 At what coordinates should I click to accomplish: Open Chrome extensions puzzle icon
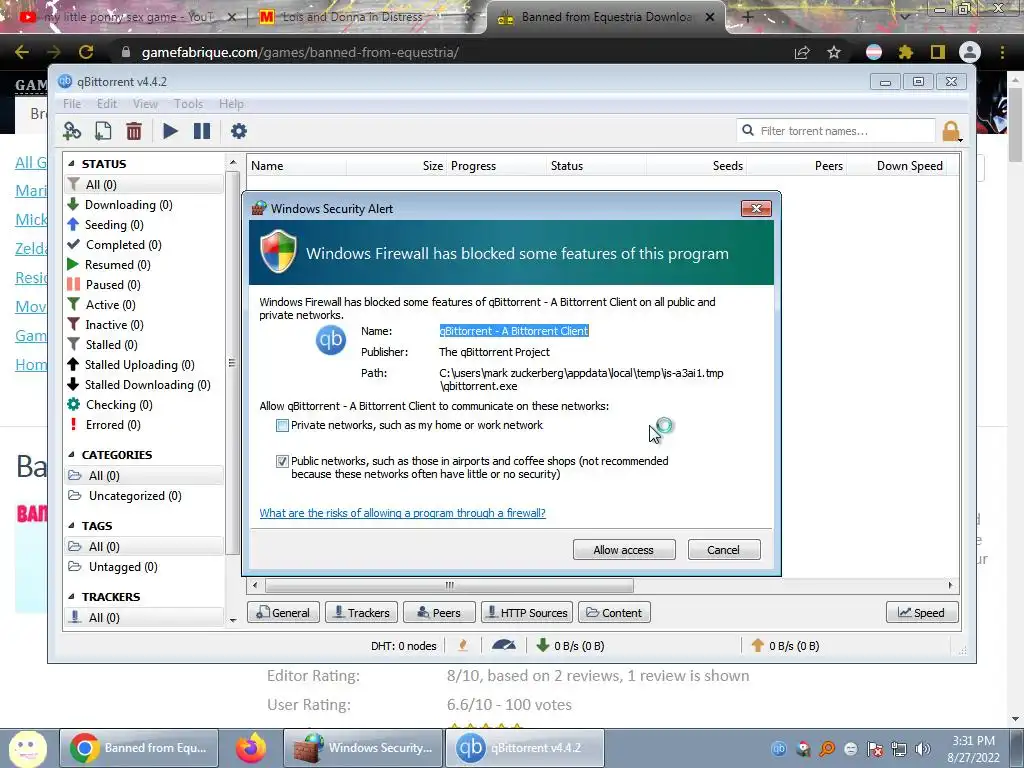(x=905, y=52)
